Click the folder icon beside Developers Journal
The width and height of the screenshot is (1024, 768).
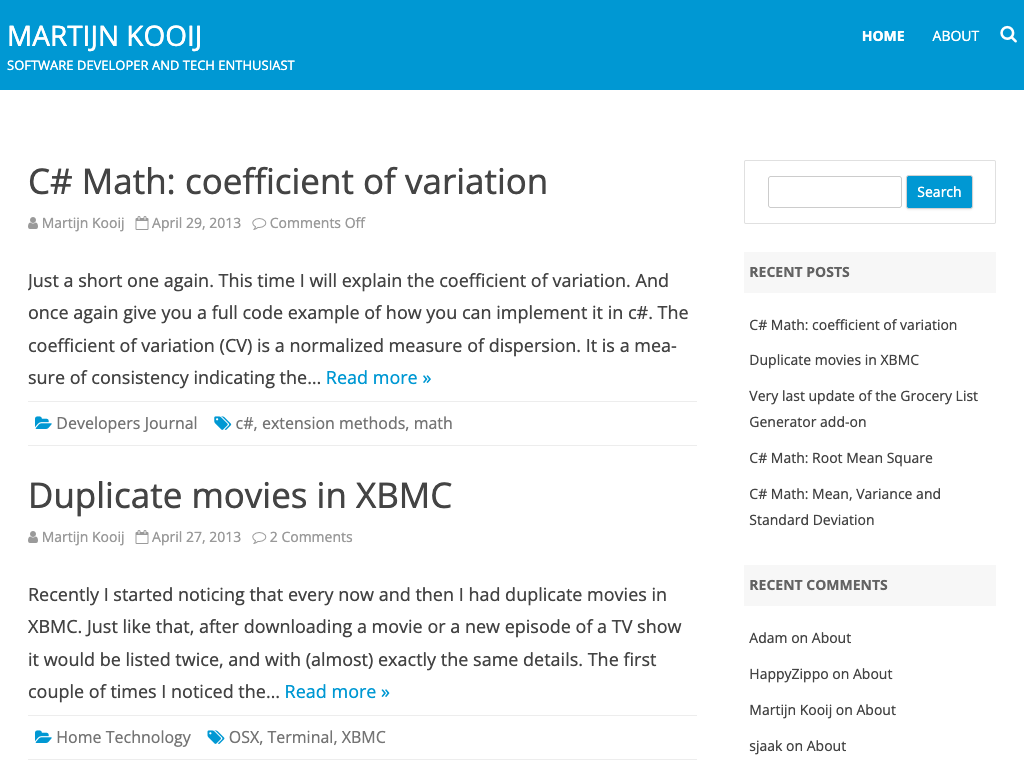43,423
